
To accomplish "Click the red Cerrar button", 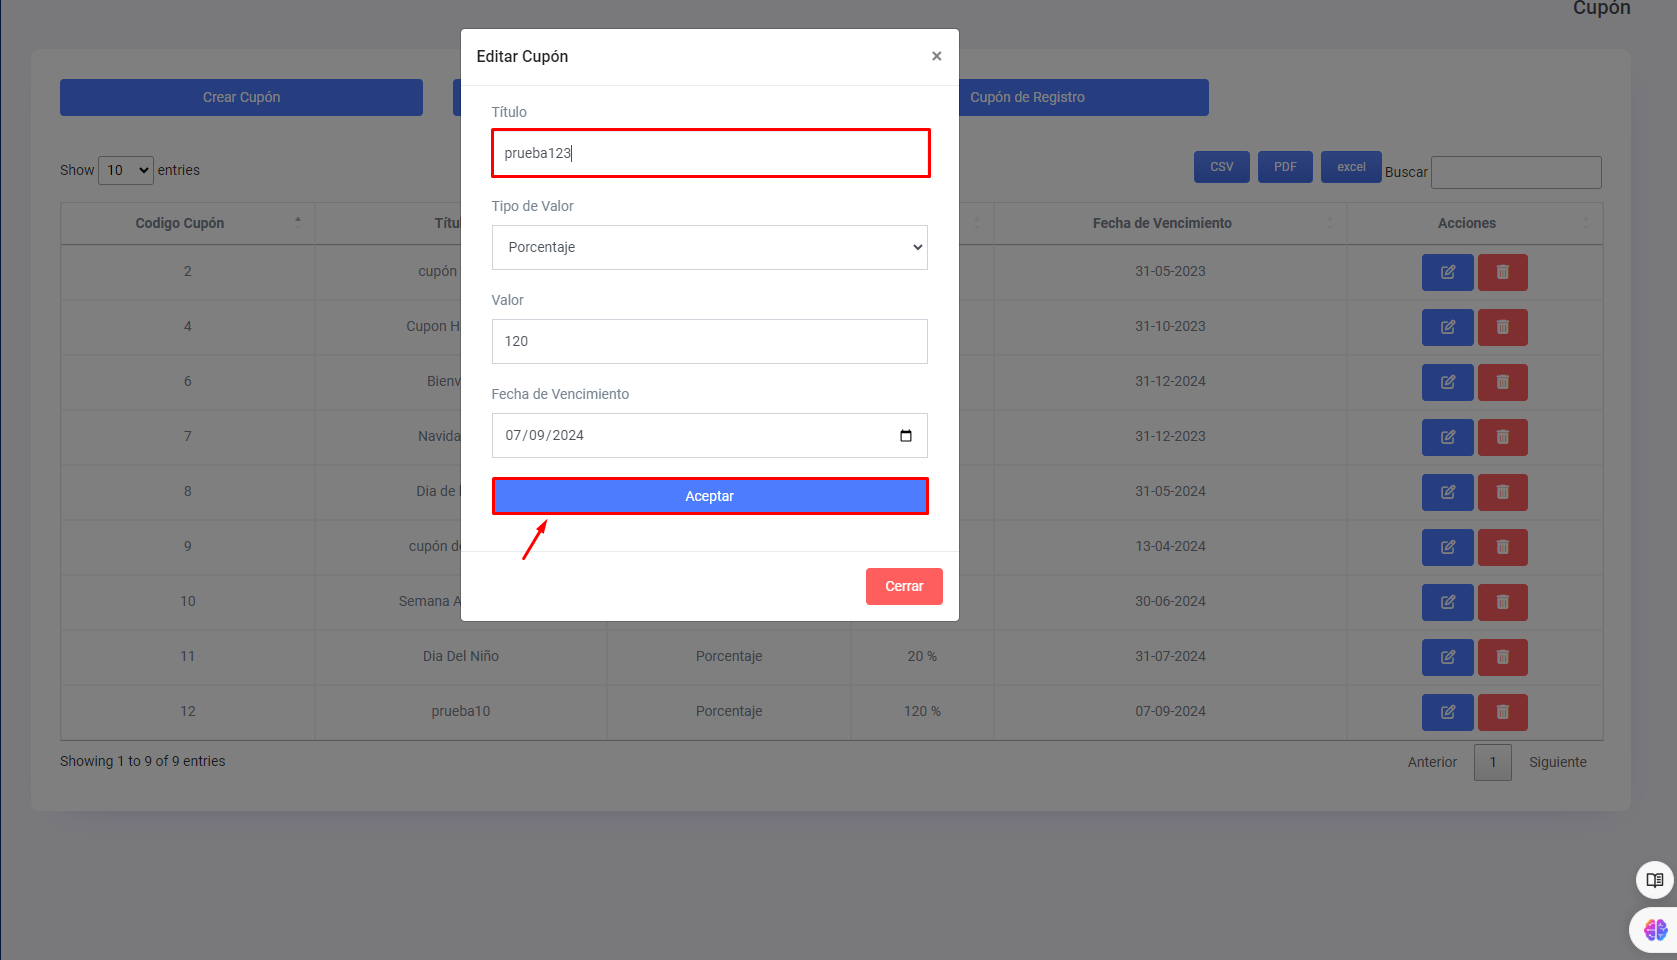I will (x=903, y=586).
